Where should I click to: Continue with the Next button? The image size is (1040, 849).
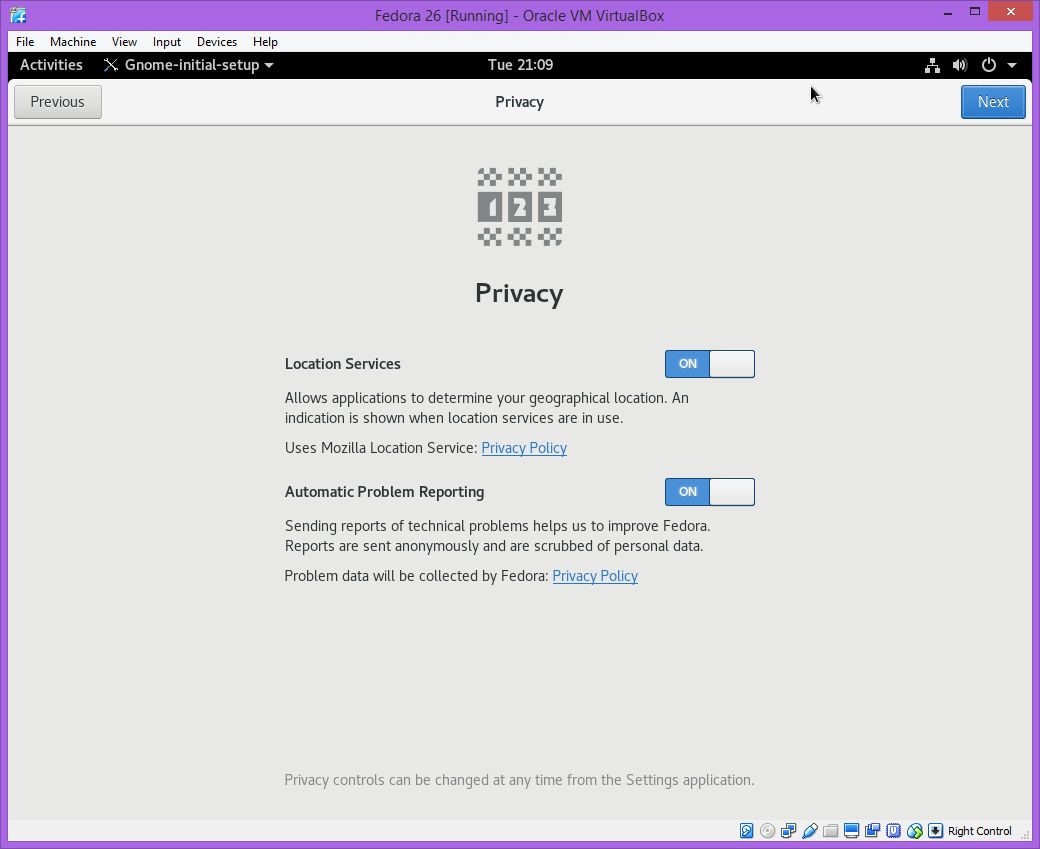point(993,102)
